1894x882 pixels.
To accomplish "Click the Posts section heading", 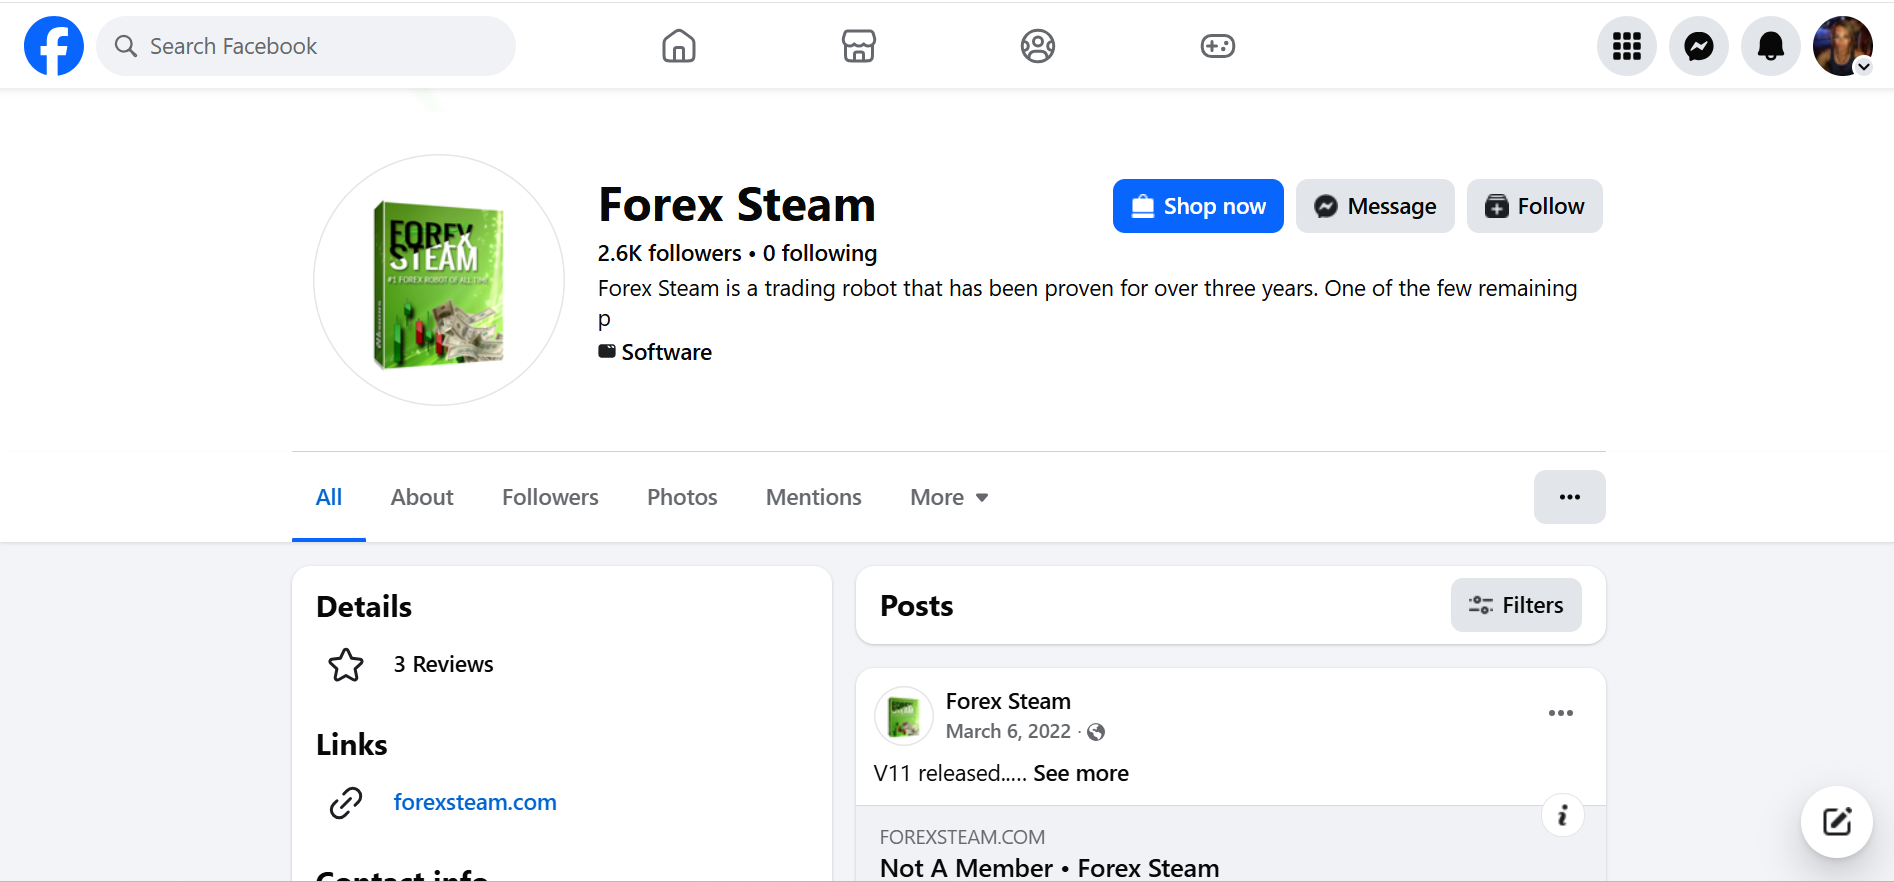I will click(x=917, y=606).
